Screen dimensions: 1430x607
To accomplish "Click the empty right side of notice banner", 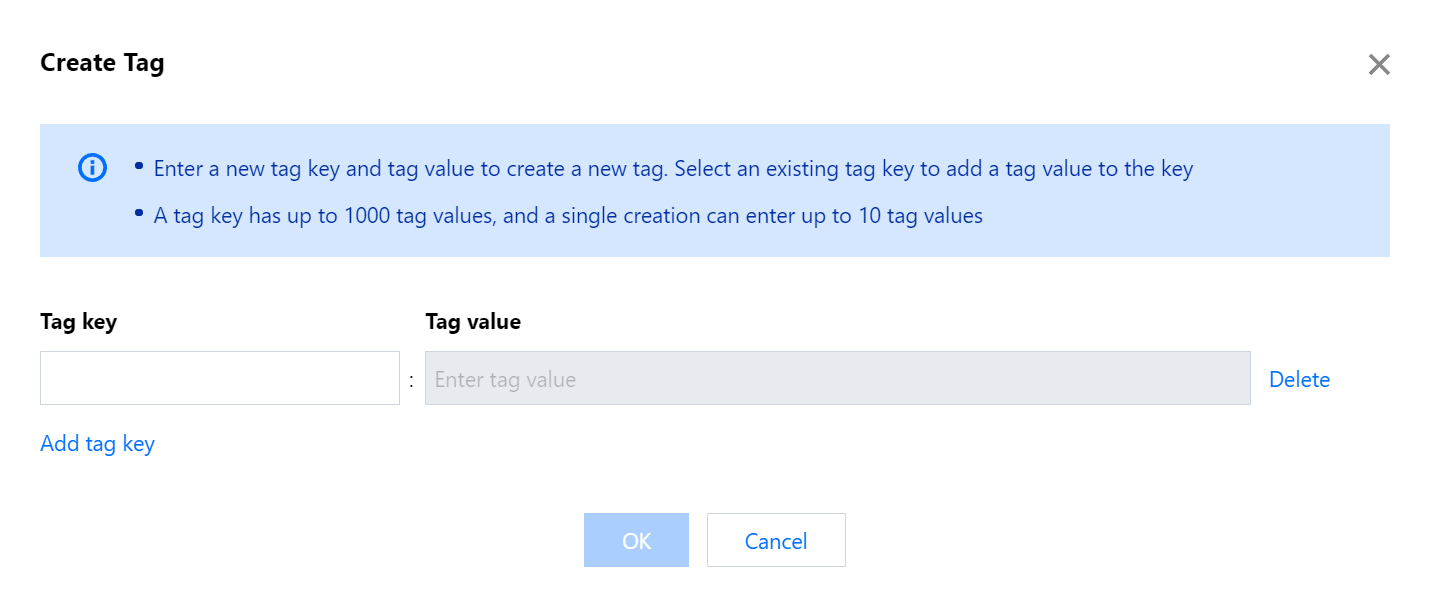I will tap(1290, 215).
